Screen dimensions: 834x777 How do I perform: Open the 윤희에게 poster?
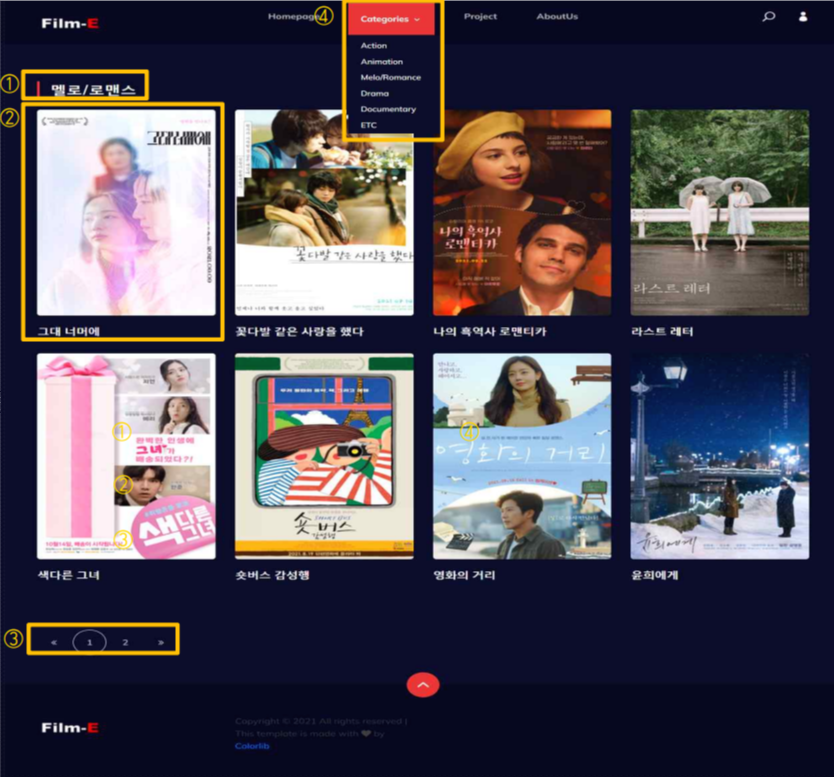pyautogui.click(x=720, y=456)
